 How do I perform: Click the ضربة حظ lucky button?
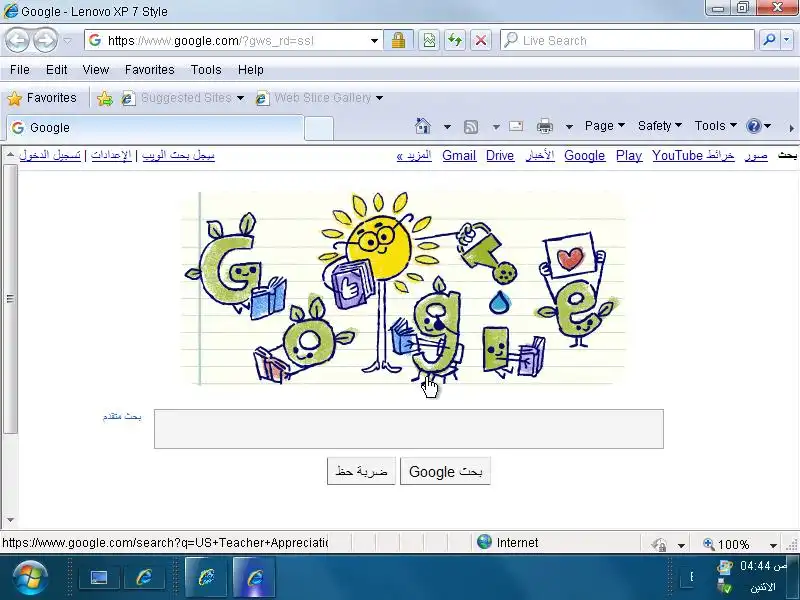(361, 471)
